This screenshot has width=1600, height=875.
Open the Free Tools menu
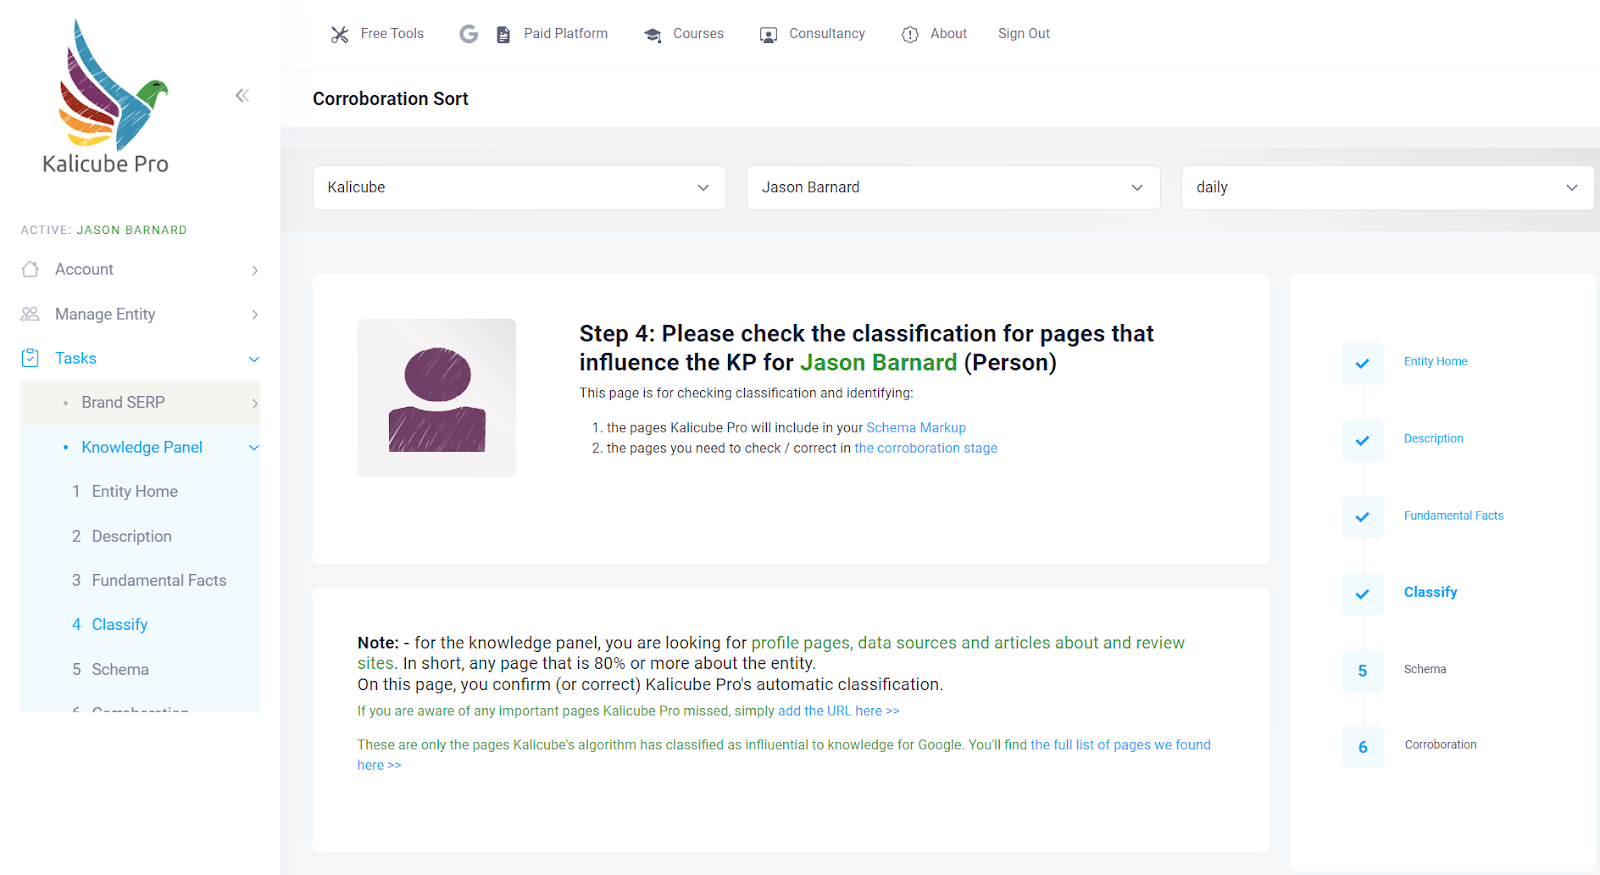[x=392, y=34]
